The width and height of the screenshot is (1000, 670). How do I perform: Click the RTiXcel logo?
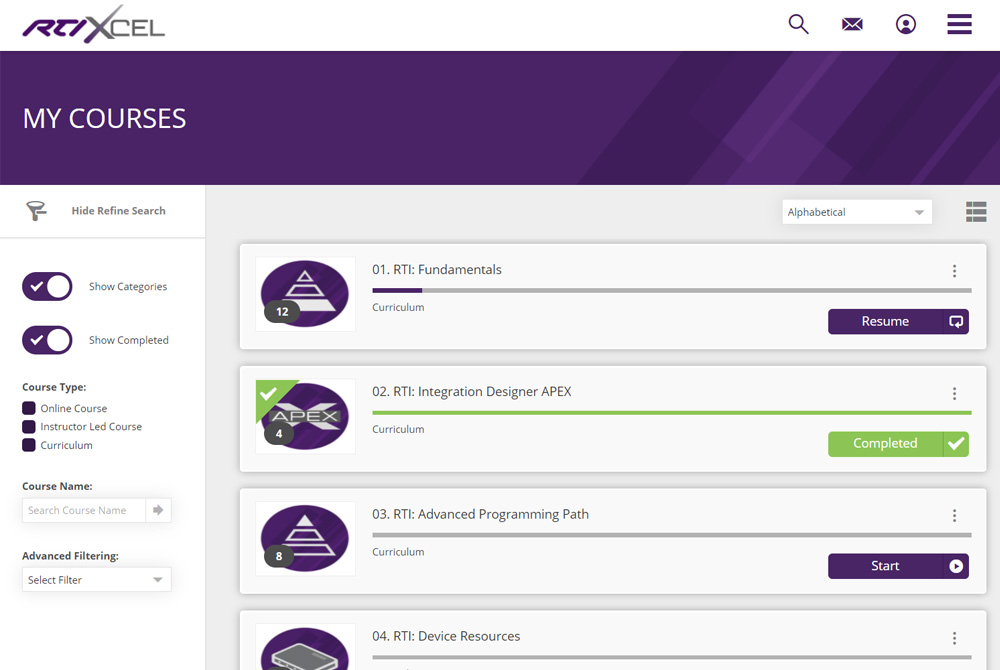(94, 25)
